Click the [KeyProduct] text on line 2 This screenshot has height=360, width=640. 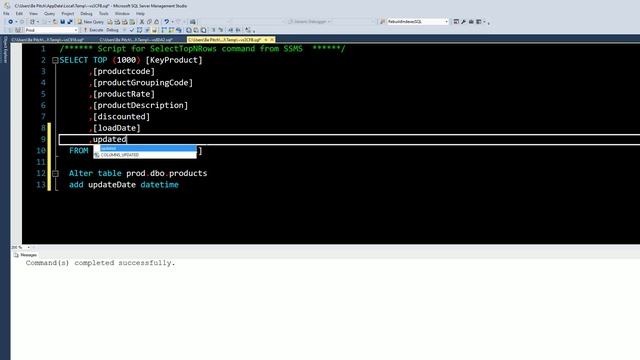click(174, 60)
